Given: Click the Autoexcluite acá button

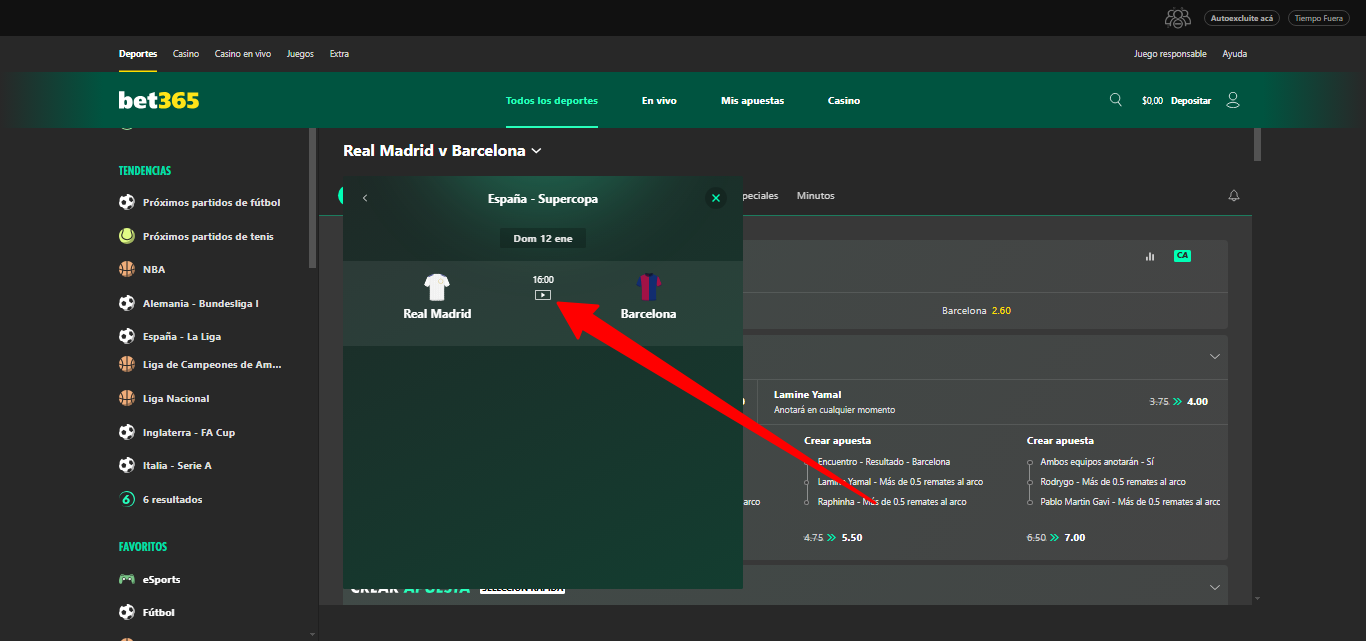Looking at the screenshot, I should (x=1241, y=18).
